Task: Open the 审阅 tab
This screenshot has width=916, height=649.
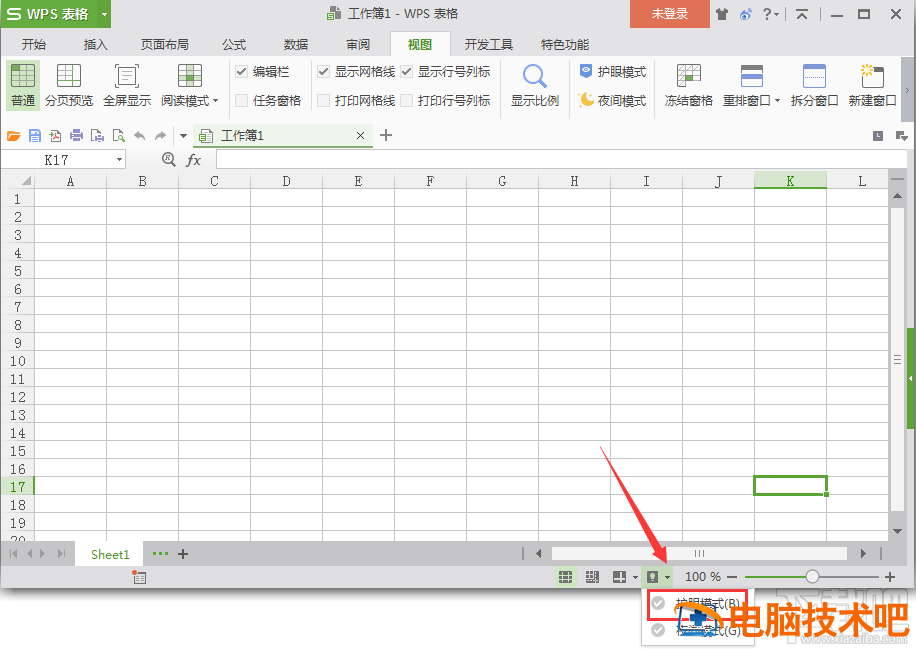Action: click(358, 44)
